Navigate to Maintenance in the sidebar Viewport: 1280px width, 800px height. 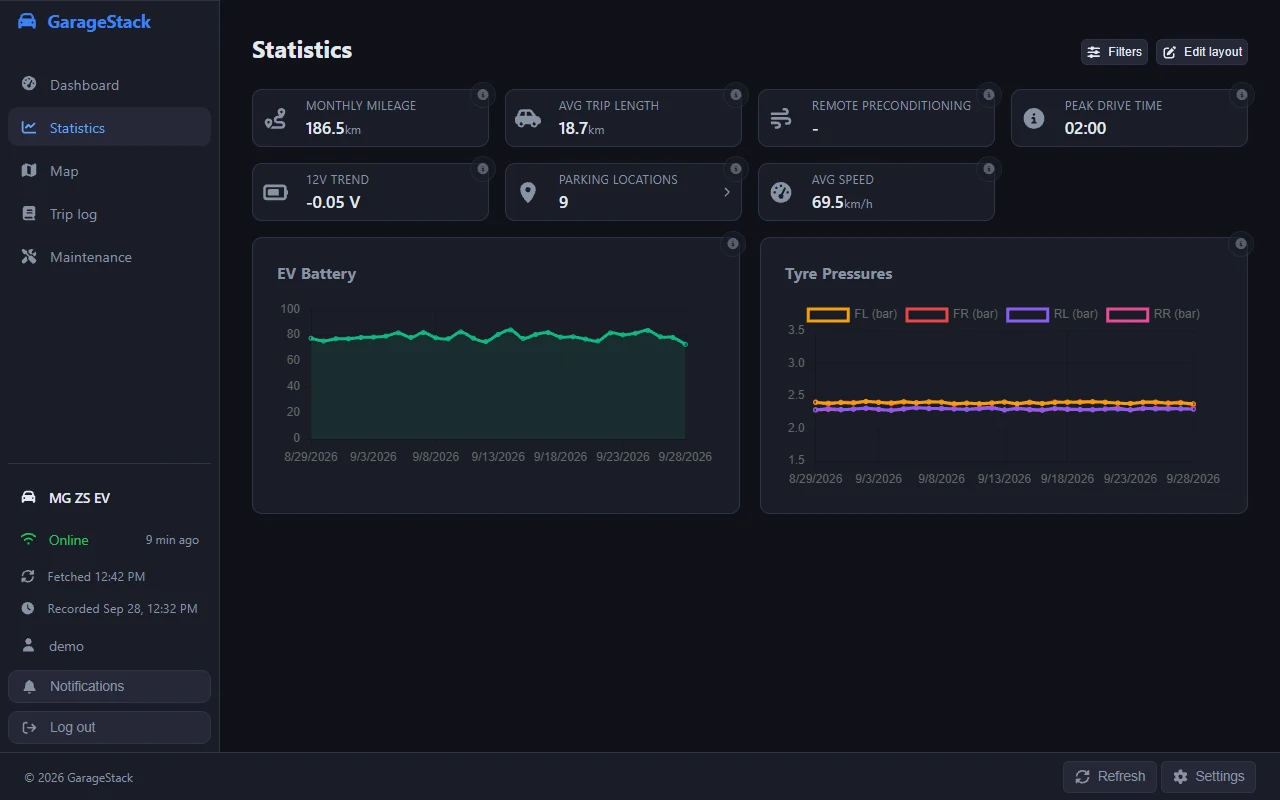pos(109,257)
